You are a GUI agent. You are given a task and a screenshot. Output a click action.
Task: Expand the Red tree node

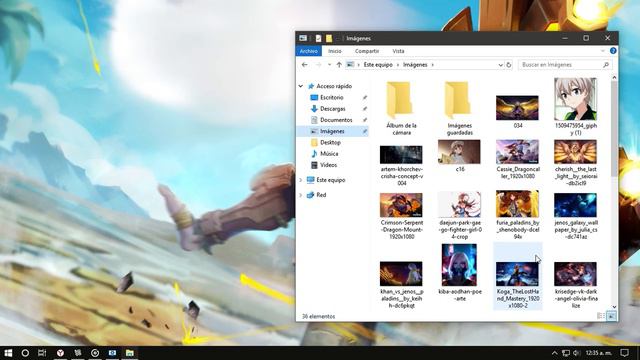[301, 195]
